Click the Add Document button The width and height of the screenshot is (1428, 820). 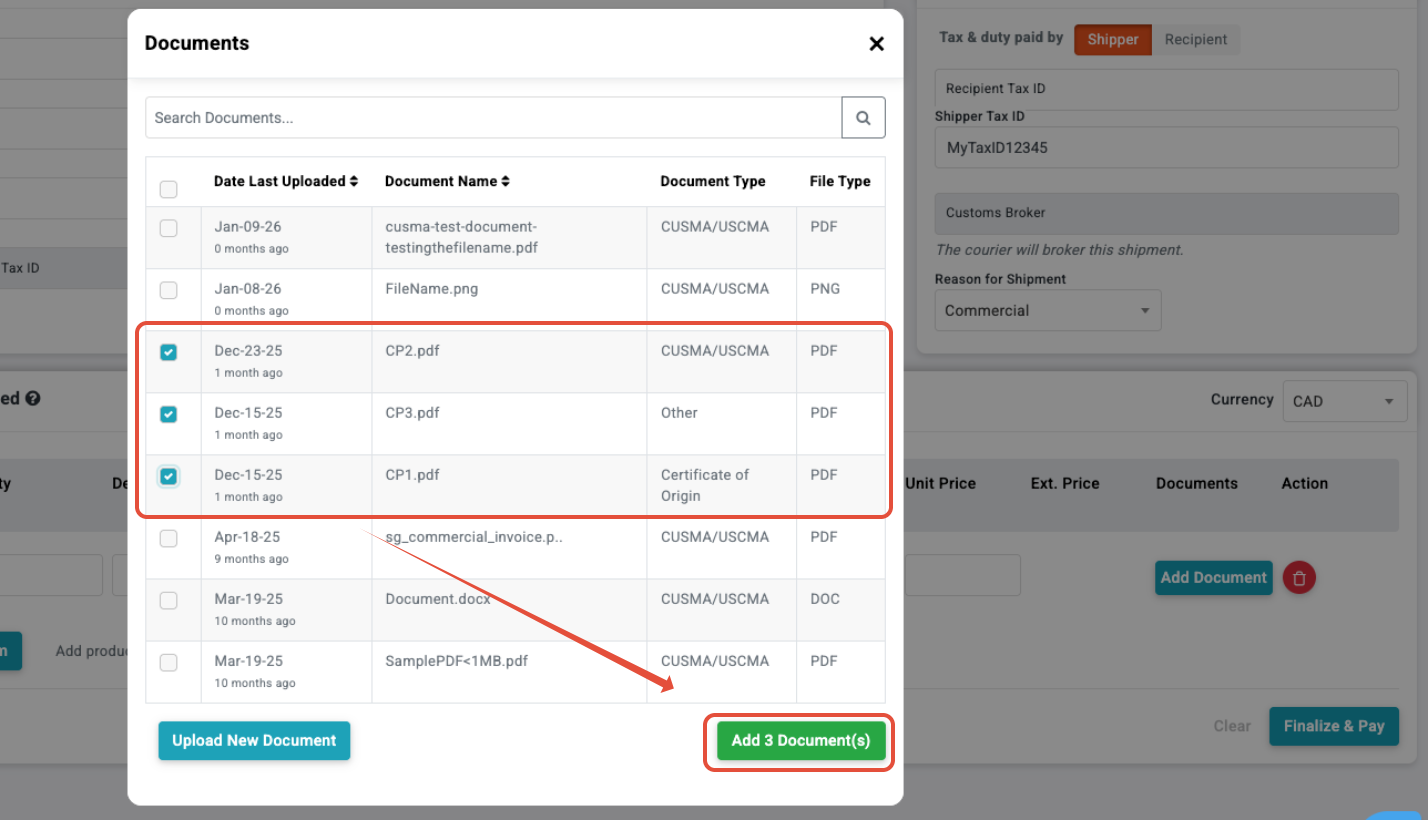[1214, 577]
